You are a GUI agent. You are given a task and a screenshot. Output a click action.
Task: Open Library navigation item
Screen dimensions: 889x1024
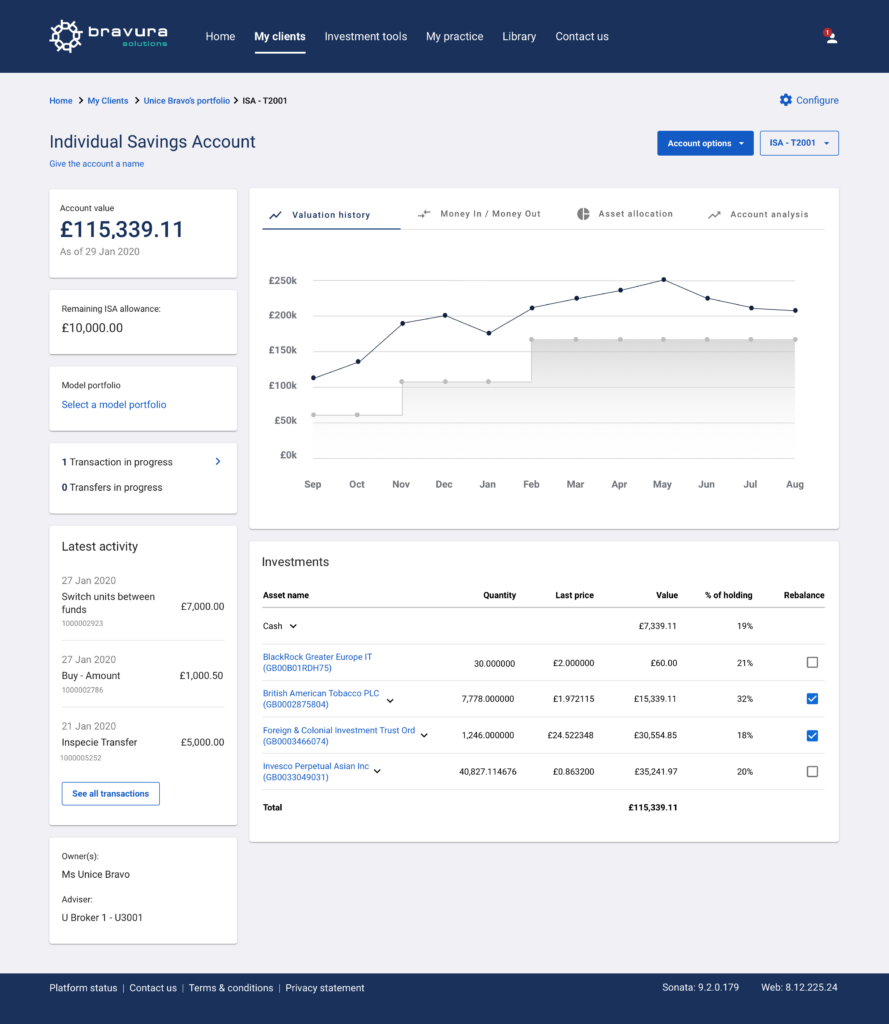(x=519, y=37)
